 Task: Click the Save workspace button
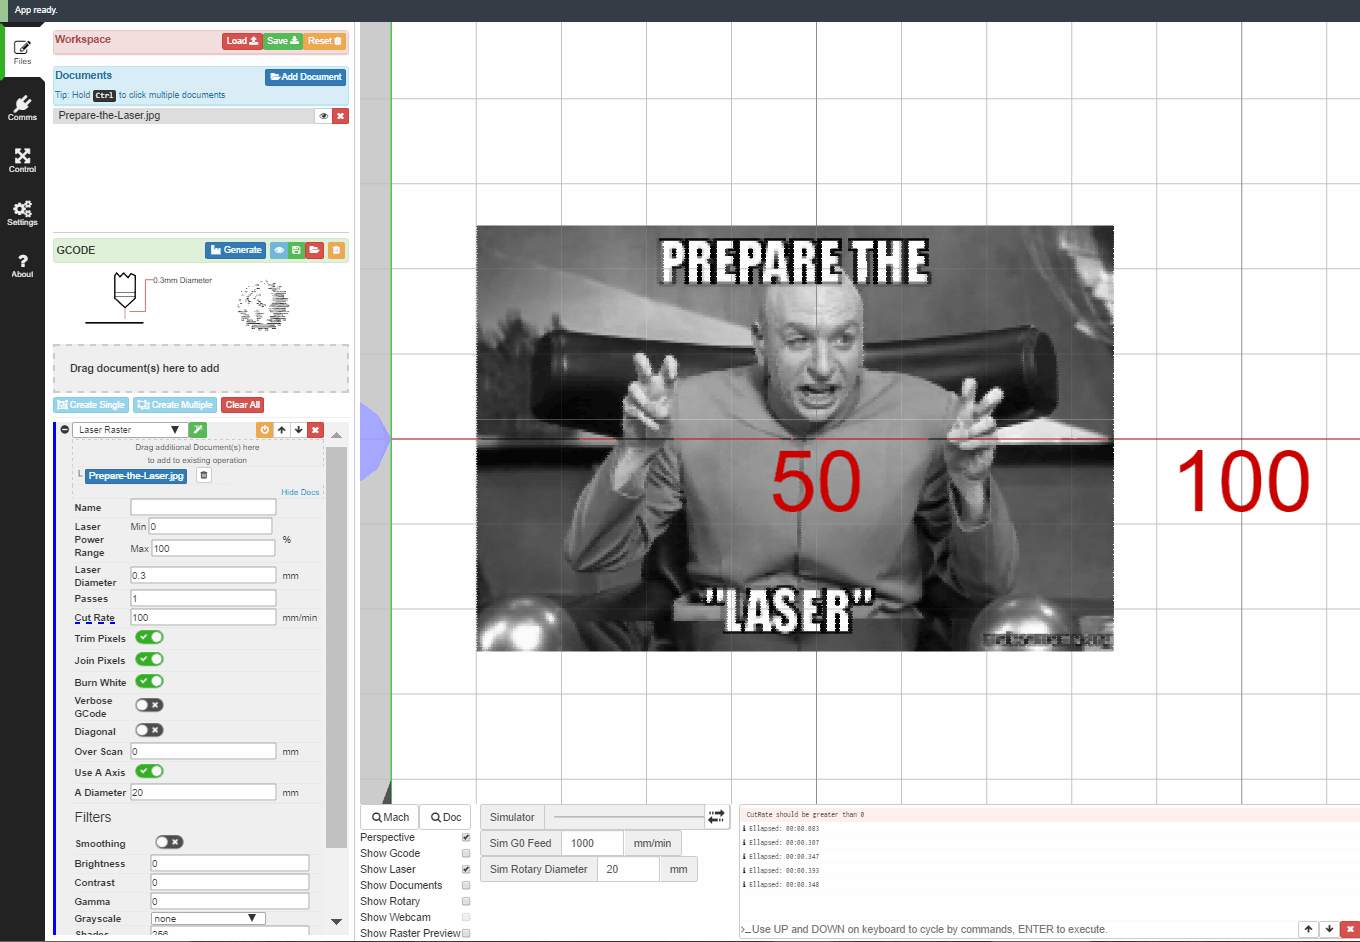coord(283,41)
